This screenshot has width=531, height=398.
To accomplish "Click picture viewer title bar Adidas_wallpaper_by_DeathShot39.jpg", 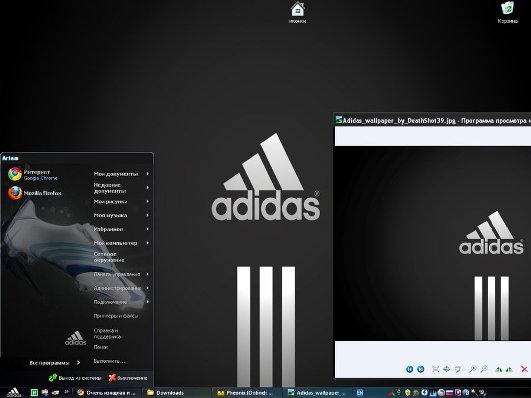I will pos(432,121).
